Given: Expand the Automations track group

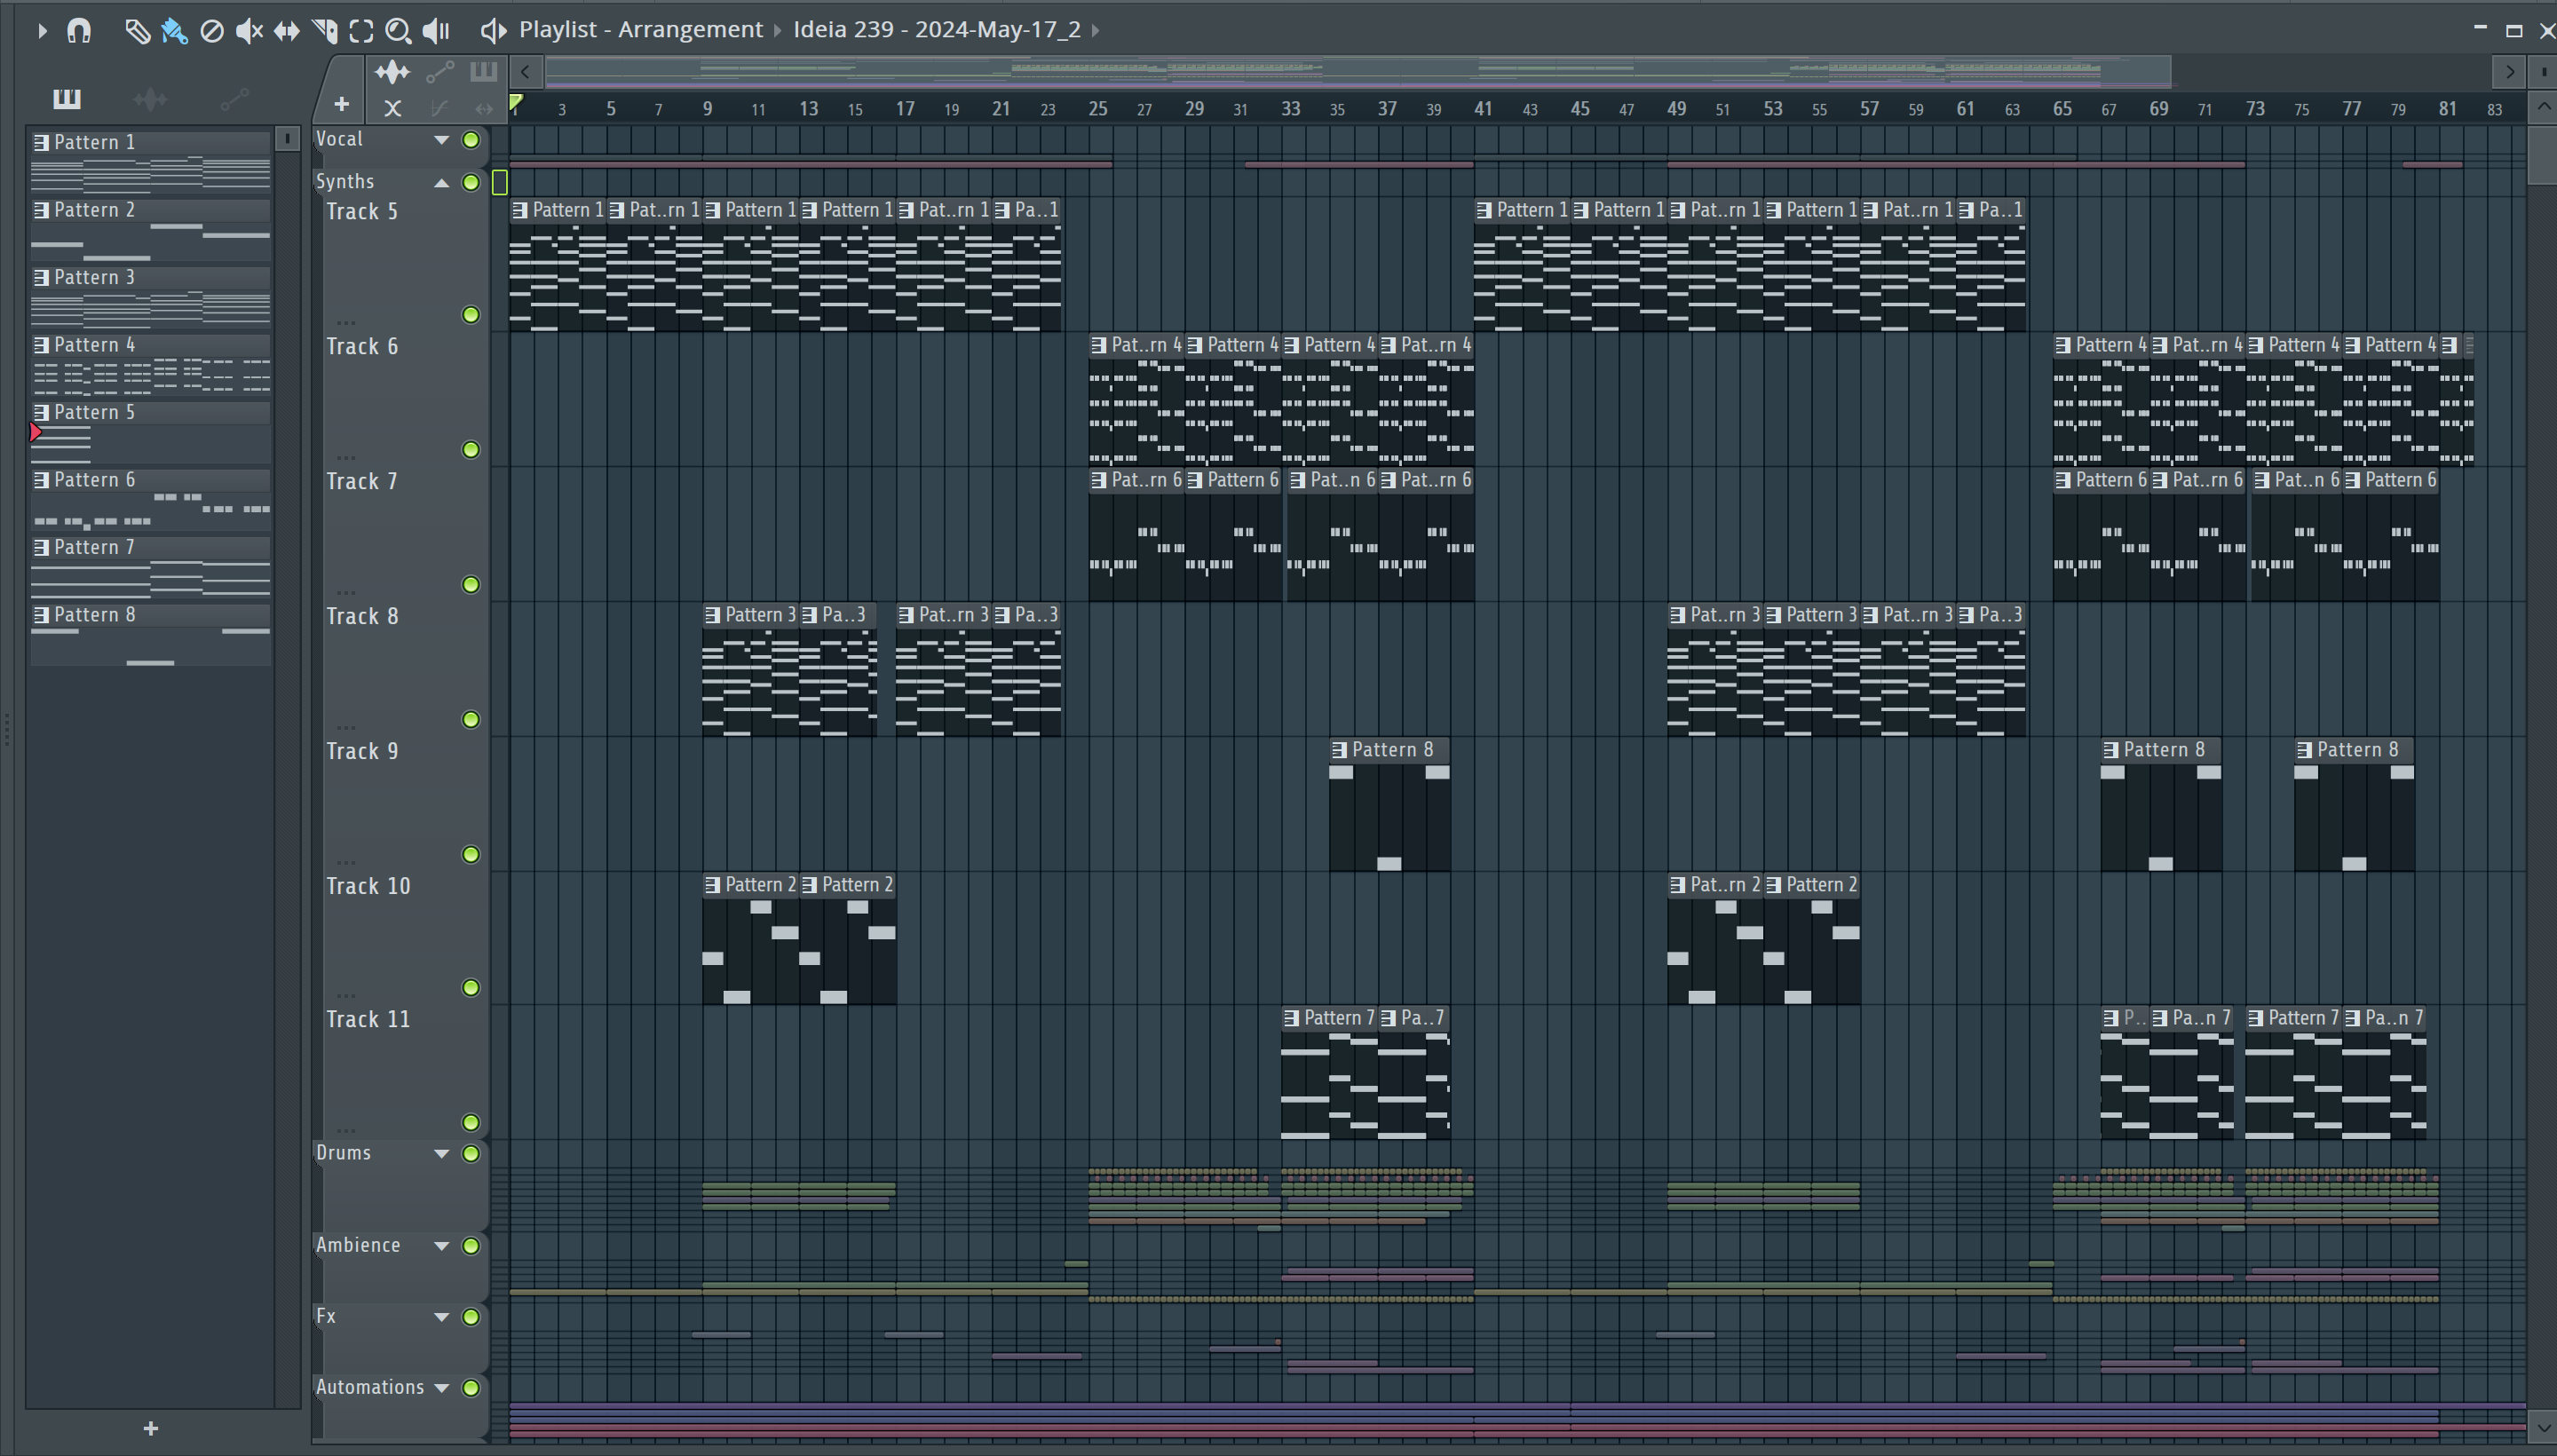Looking at the screenshot, I should [441, 1387].
